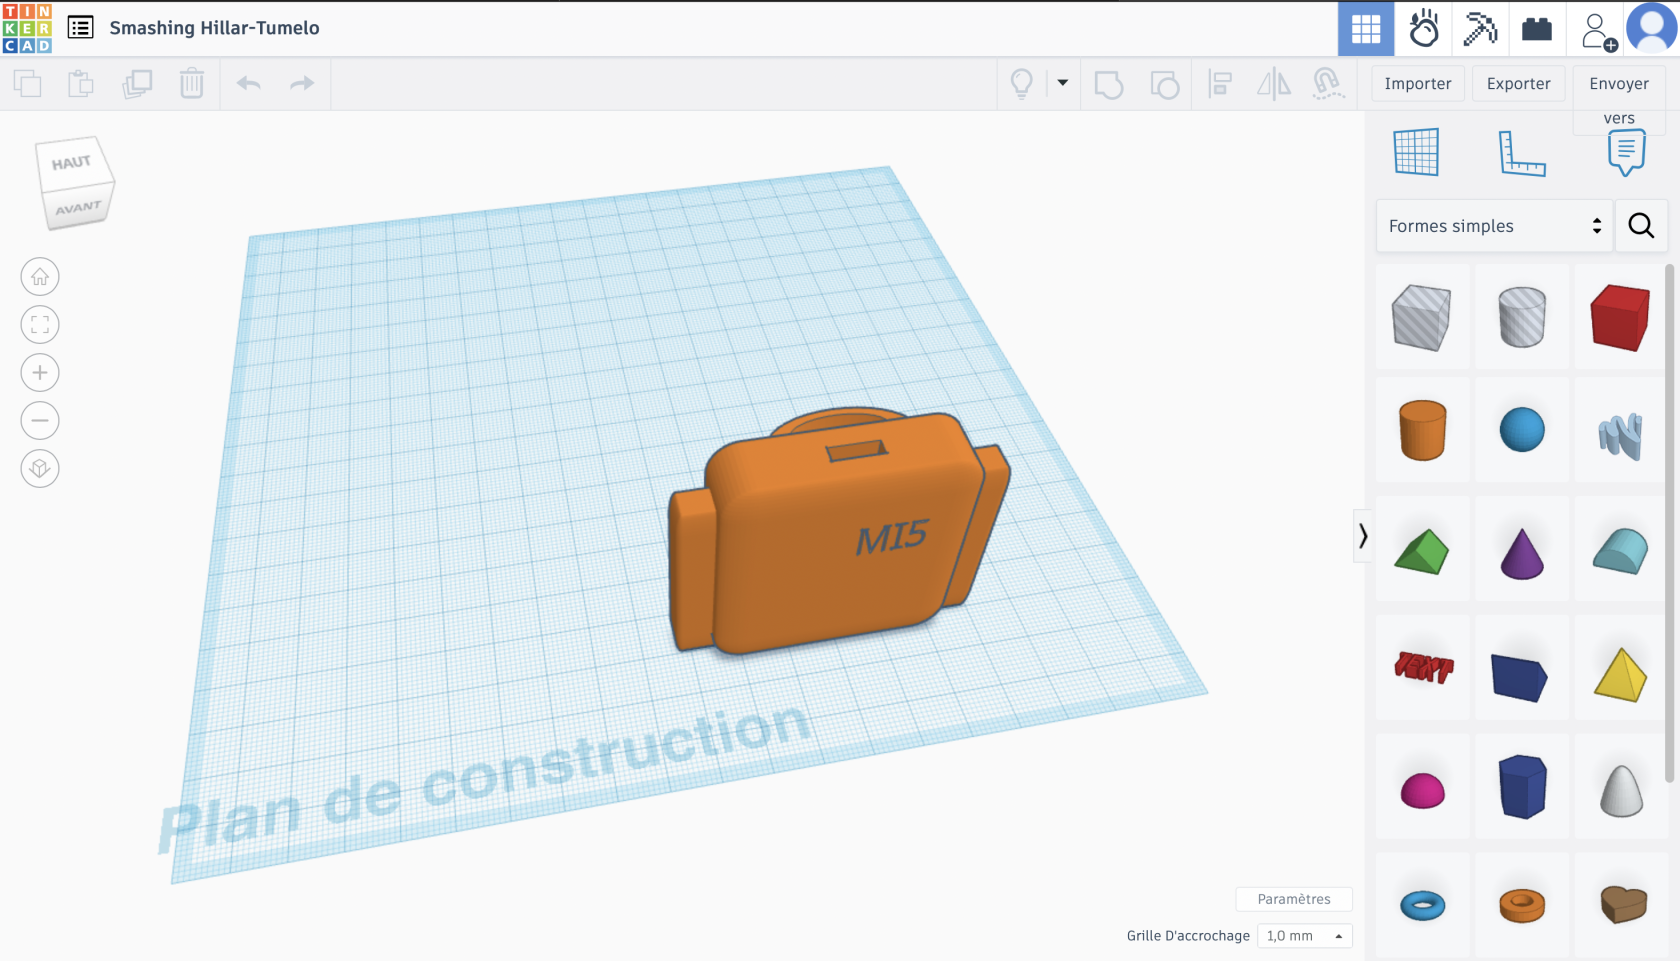
Task: Pick the grey paraboloid shape
Action: point(1621,790)
